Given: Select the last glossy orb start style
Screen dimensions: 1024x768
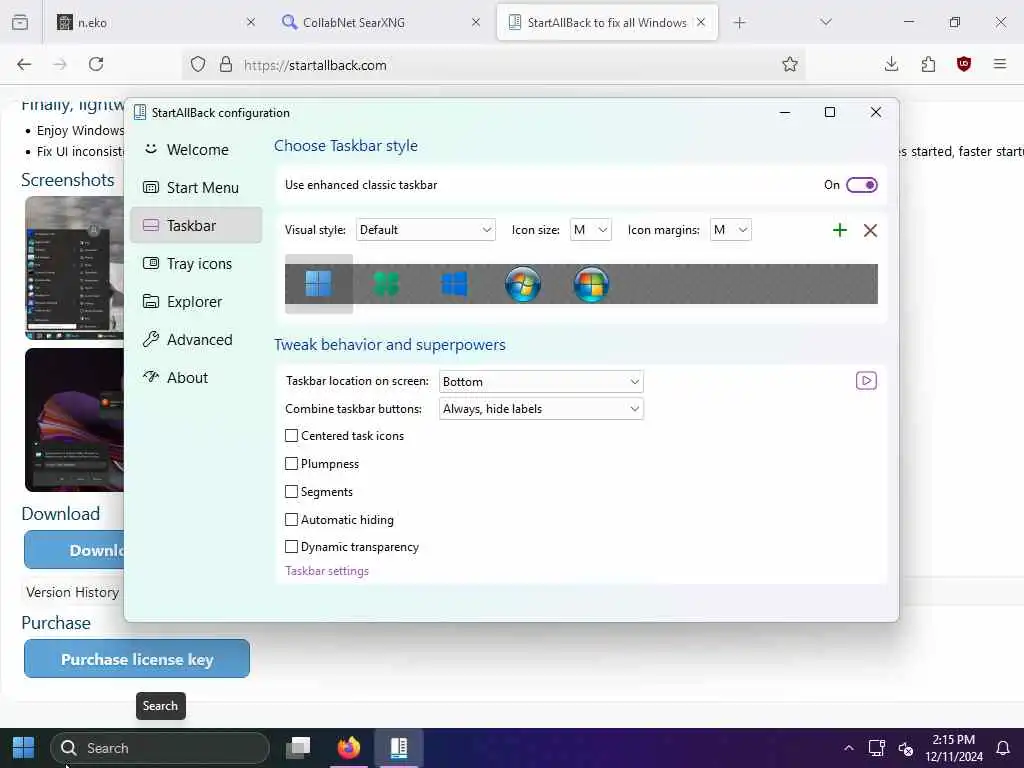Looking at the screenshot, I should click(591, 284).
